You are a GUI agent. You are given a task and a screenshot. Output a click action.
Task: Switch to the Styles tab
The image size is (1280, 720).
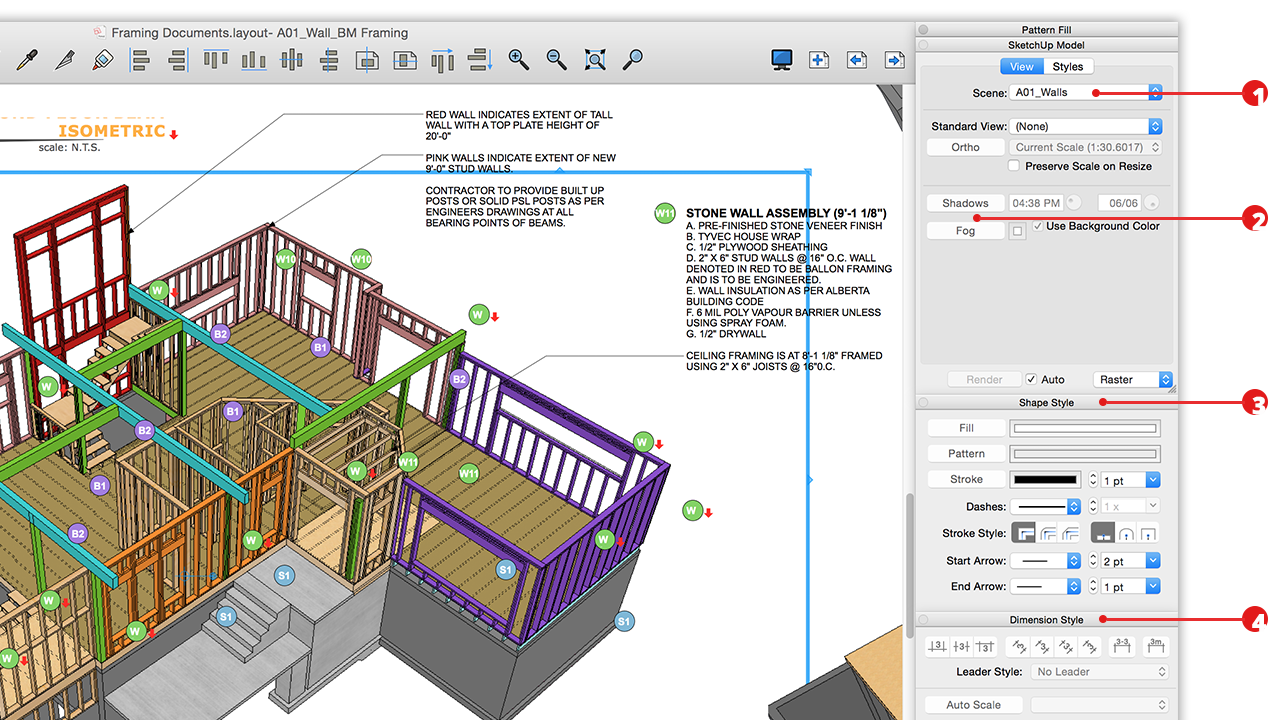(1067, 66)
